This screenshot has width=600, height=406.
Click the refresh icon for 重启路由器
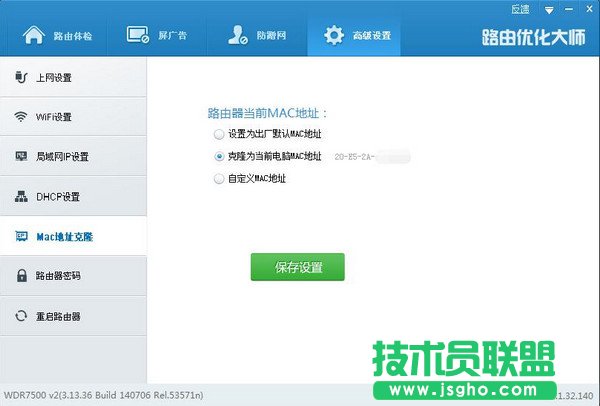20,316
